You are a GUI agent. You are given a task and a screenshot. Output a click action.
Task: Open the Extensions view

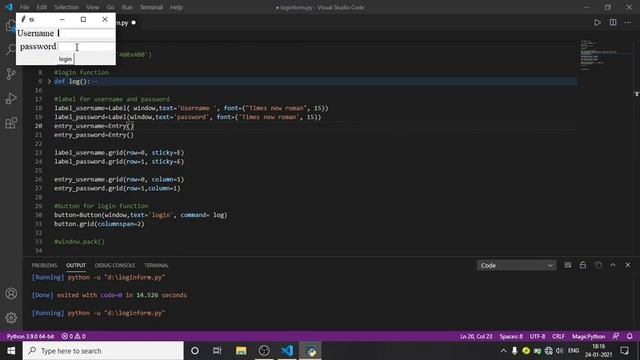11,123
